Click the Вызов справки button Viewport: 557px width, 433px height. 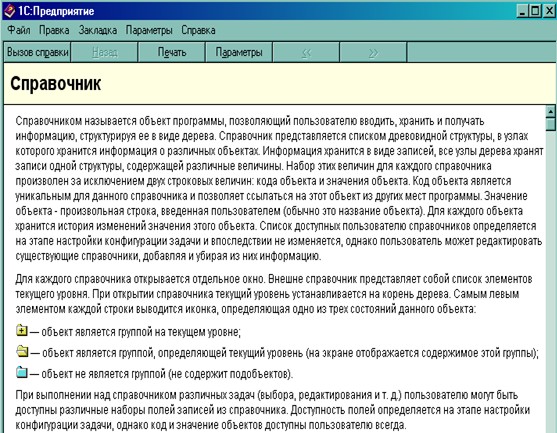tap(37, 52)
